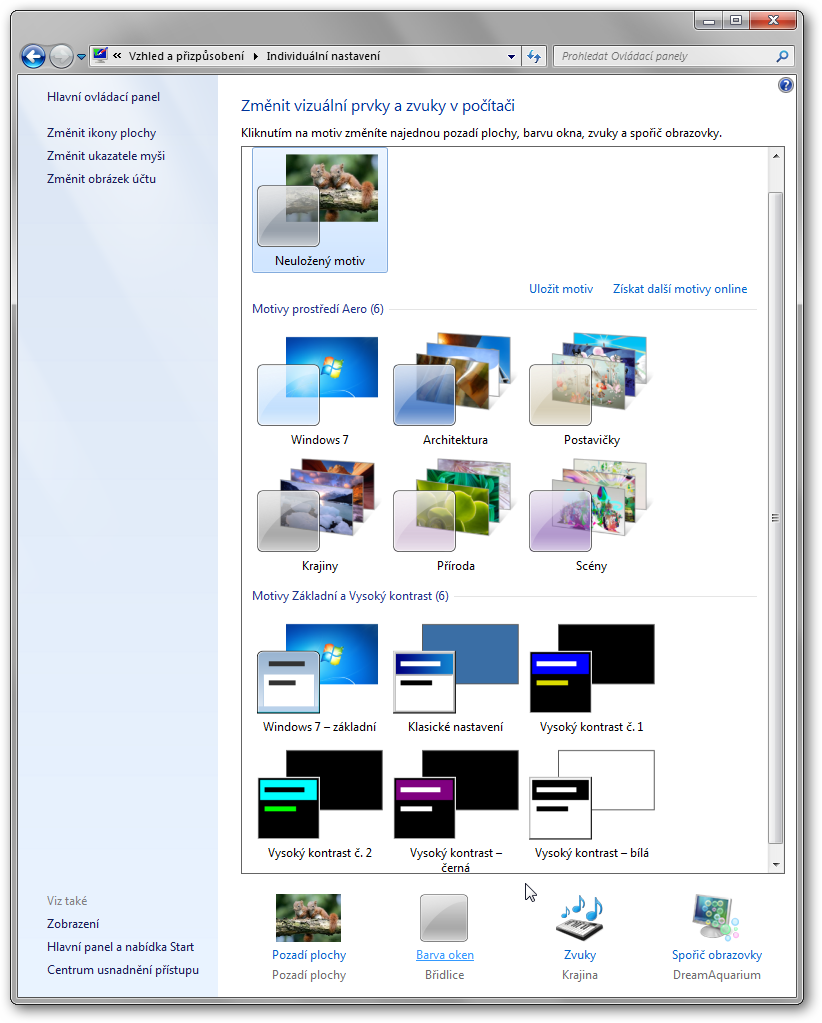Click the refresh button beside address bar
This screenshot has width=822, height=1023.
tap(534, 56)
